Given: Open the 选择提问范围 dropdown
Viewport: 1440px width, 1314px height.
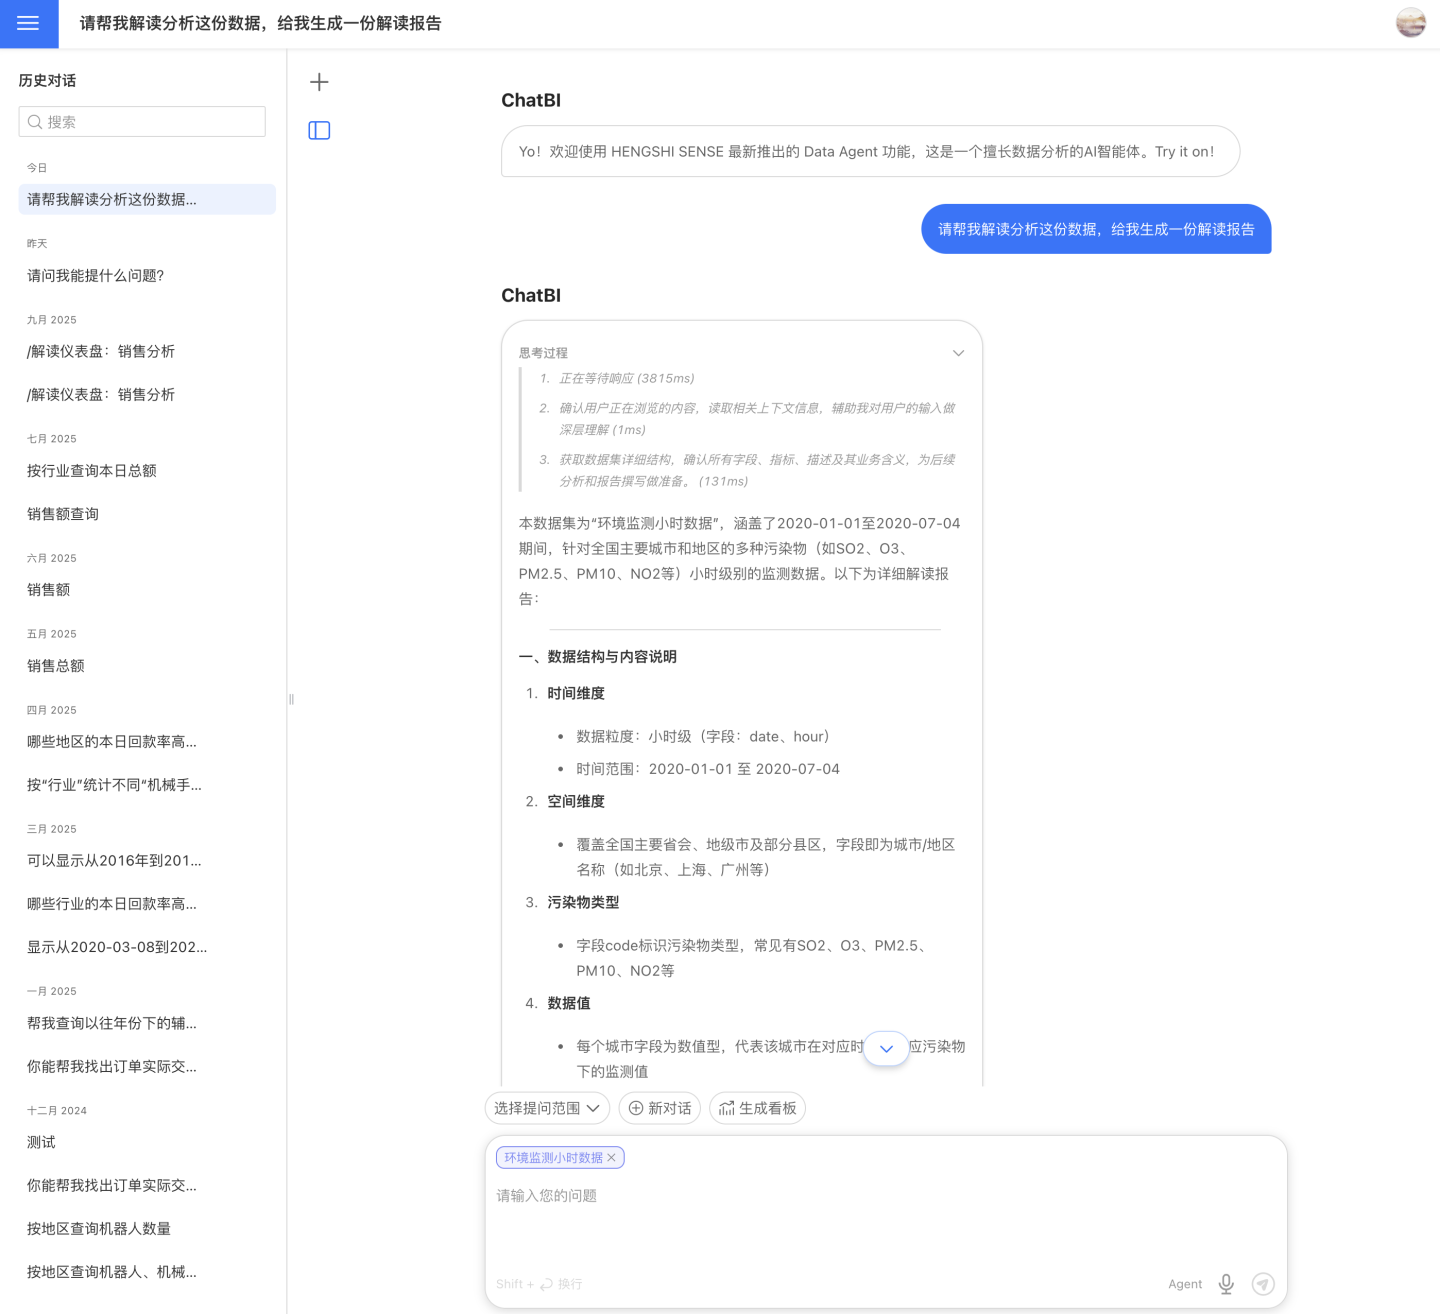Looking at the screenshot, I should tap(546, 1108).
